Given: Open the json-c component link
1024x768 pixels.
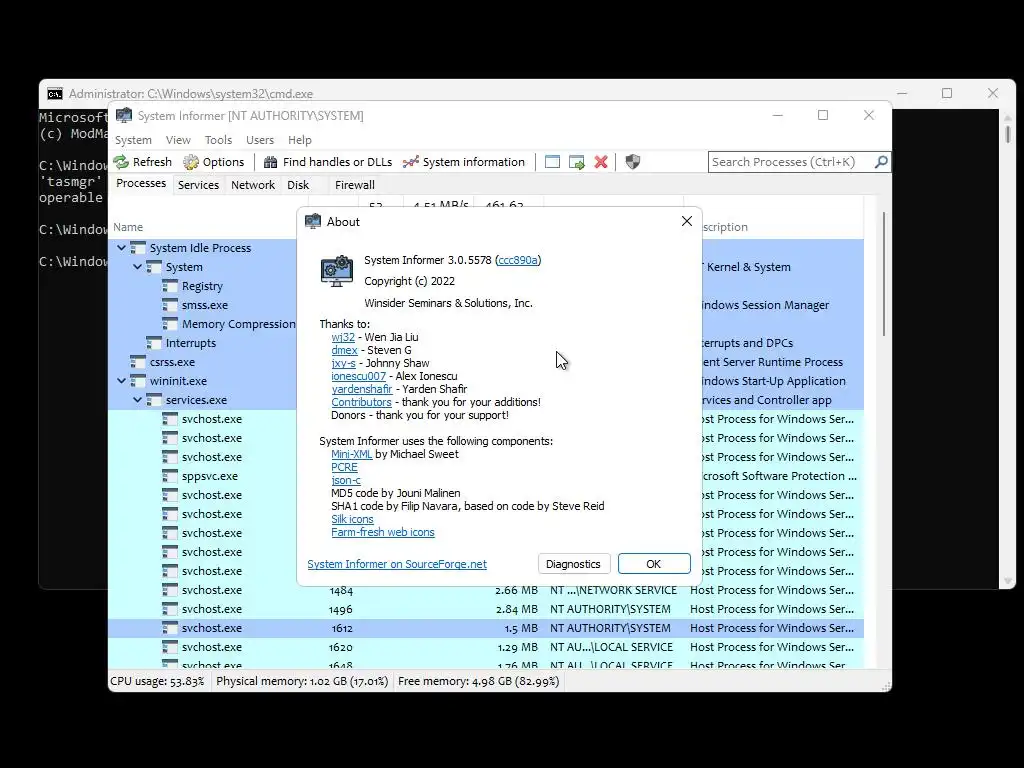Looking at the screenshot, I should (346, 480).
